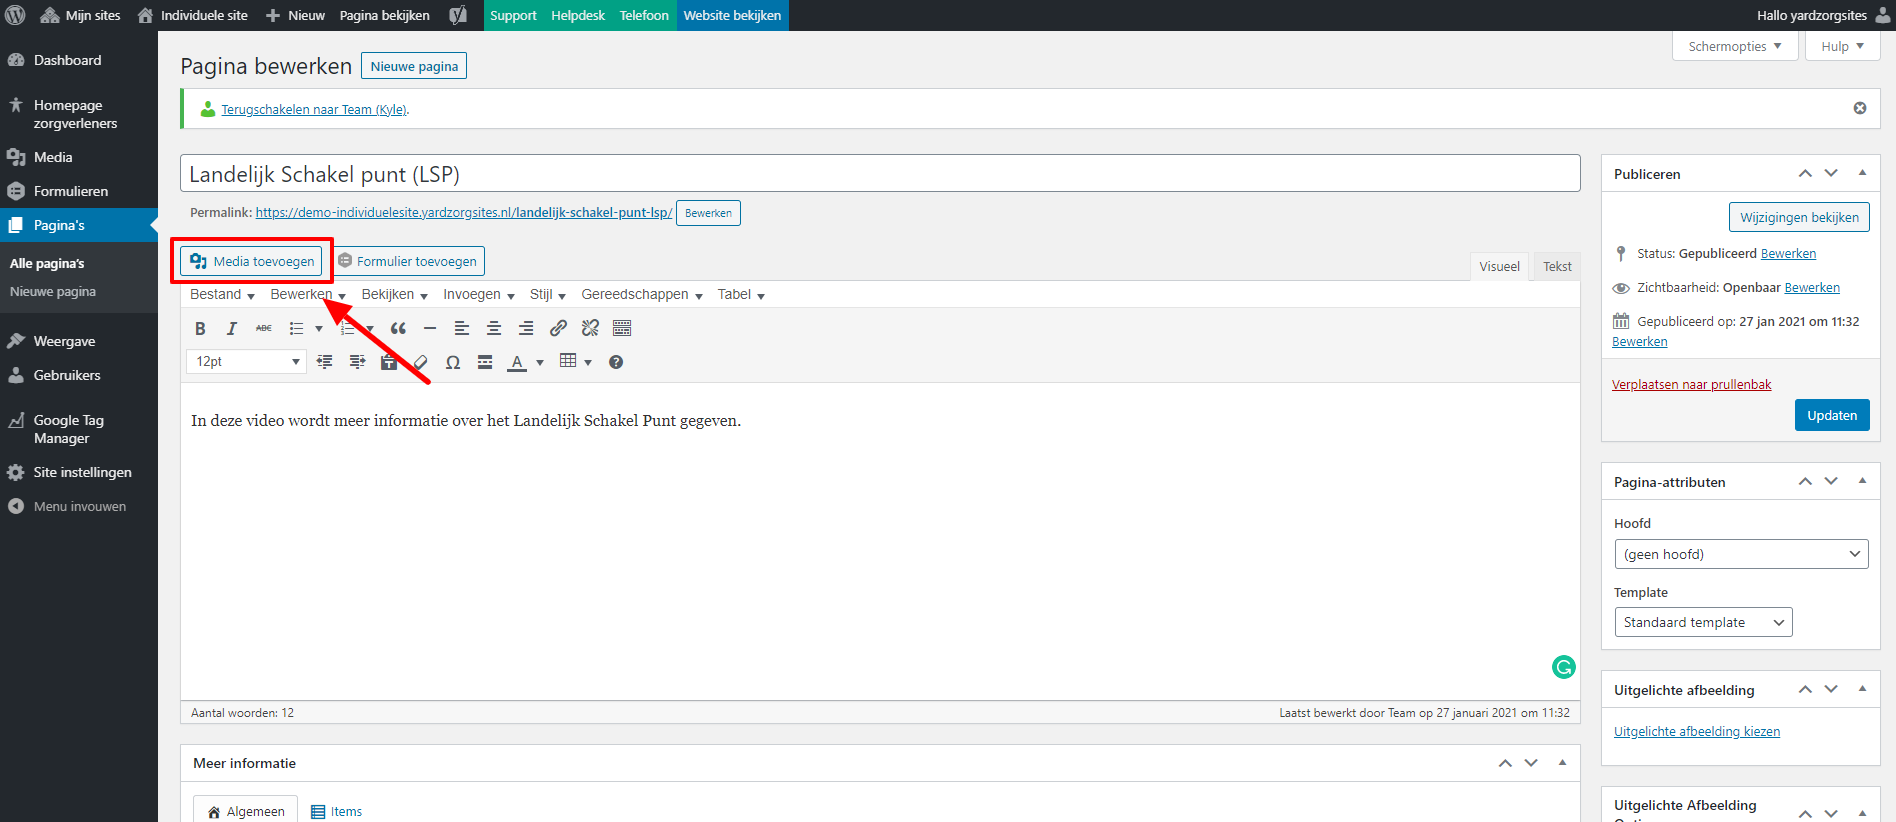1896x822 pixels.
Task: Edit the page title field
Action: (880, 173)
